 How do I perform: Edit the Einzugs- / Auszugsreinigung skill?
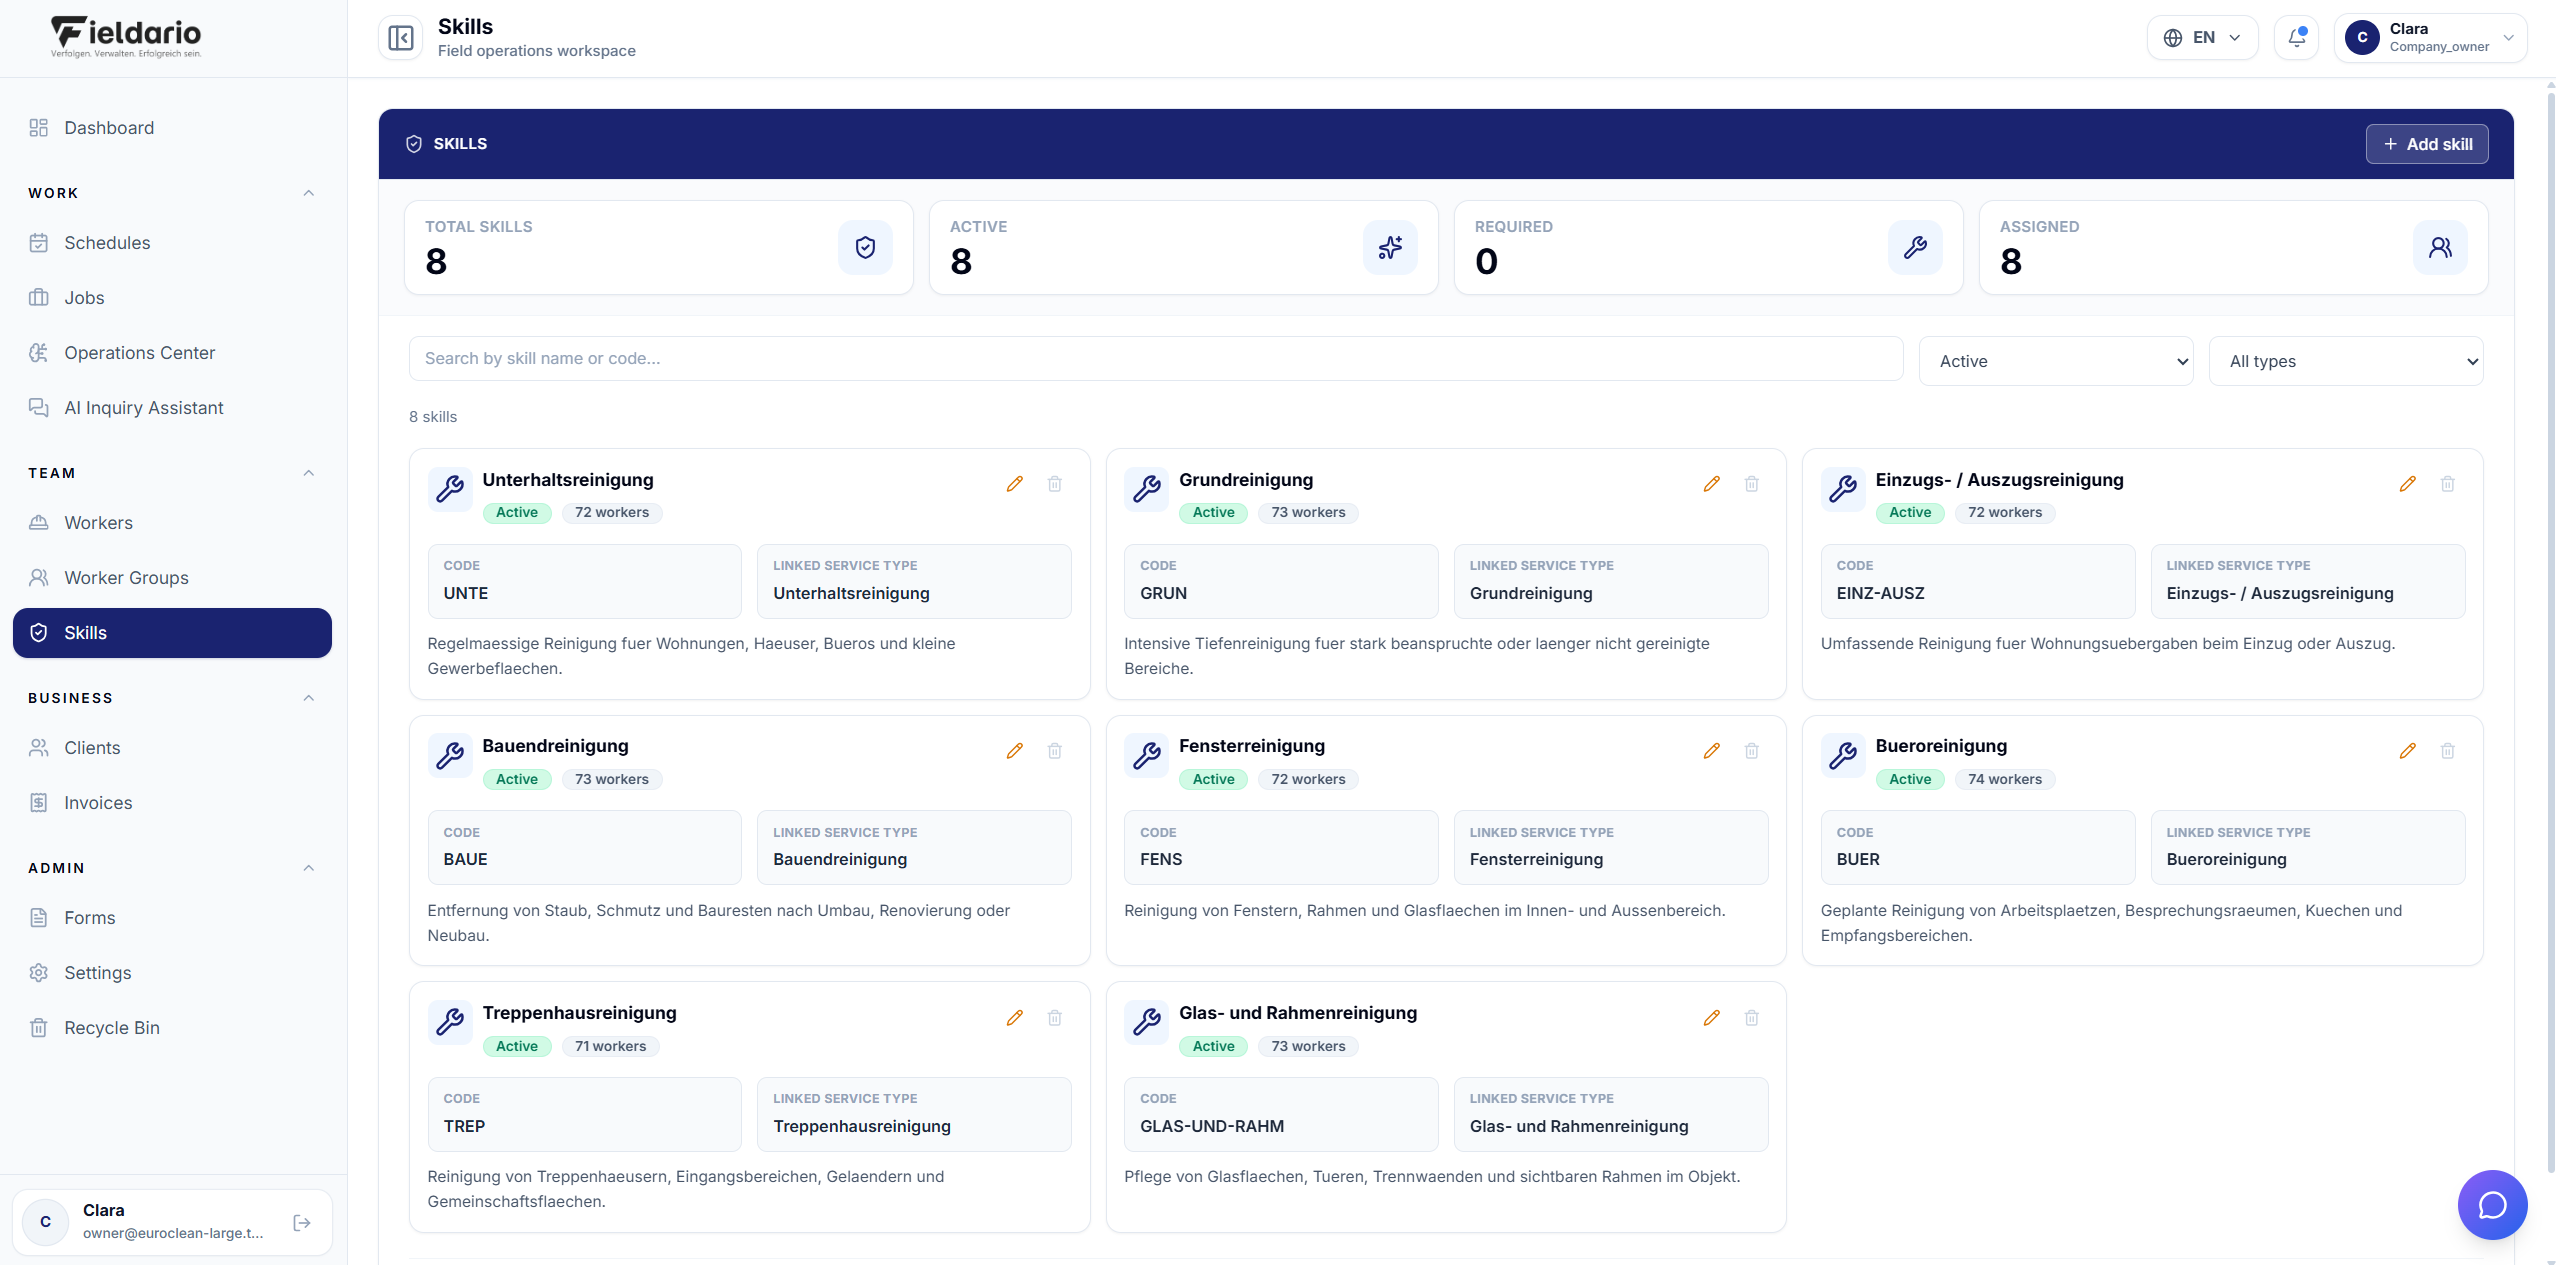click(x=2407, y=484)
